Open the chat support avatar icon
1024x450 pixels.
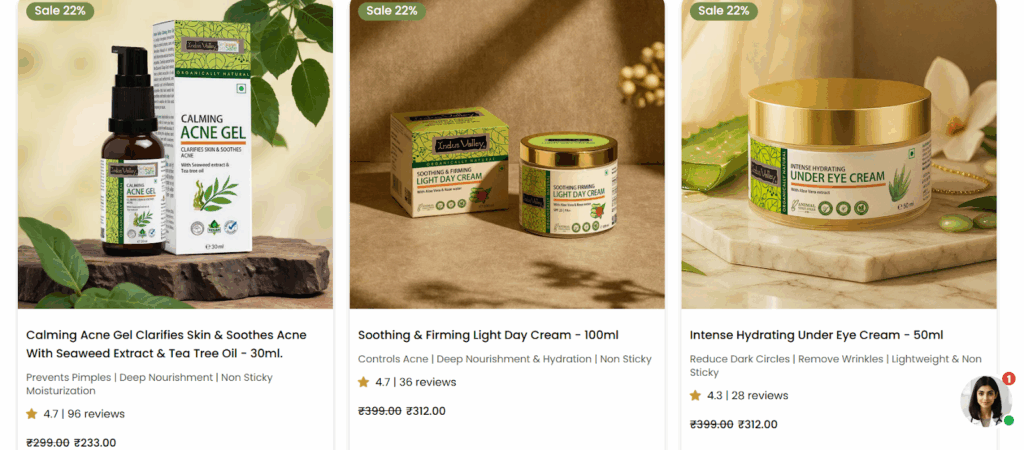coord(985,402)
